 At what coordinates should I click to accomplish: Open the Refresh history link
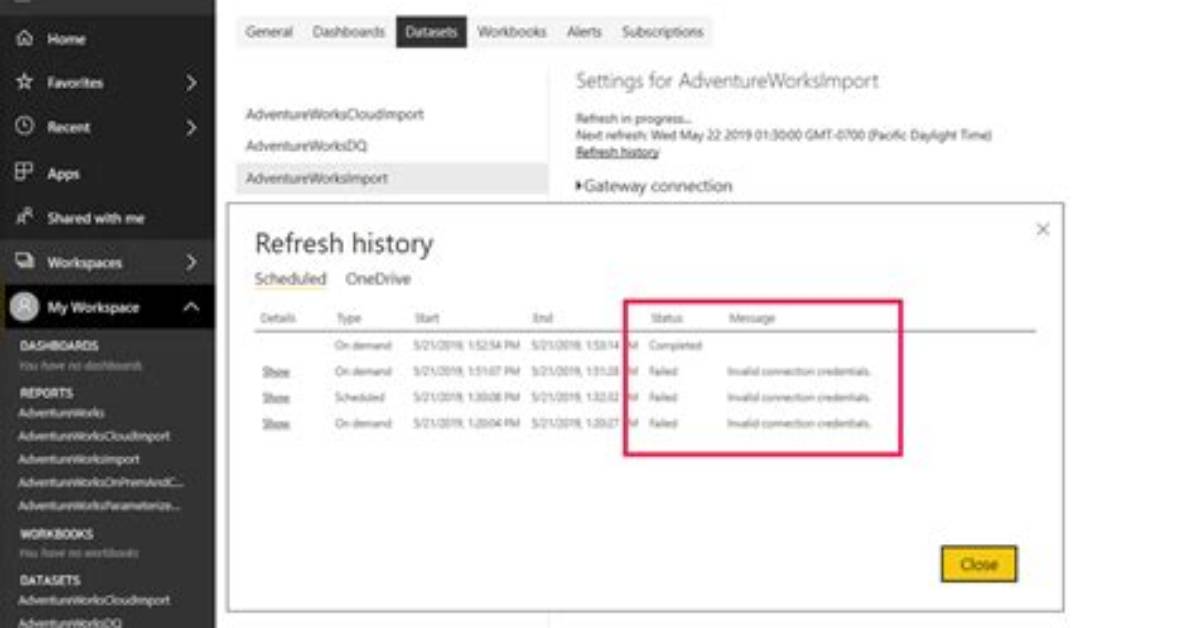(617, 153)
